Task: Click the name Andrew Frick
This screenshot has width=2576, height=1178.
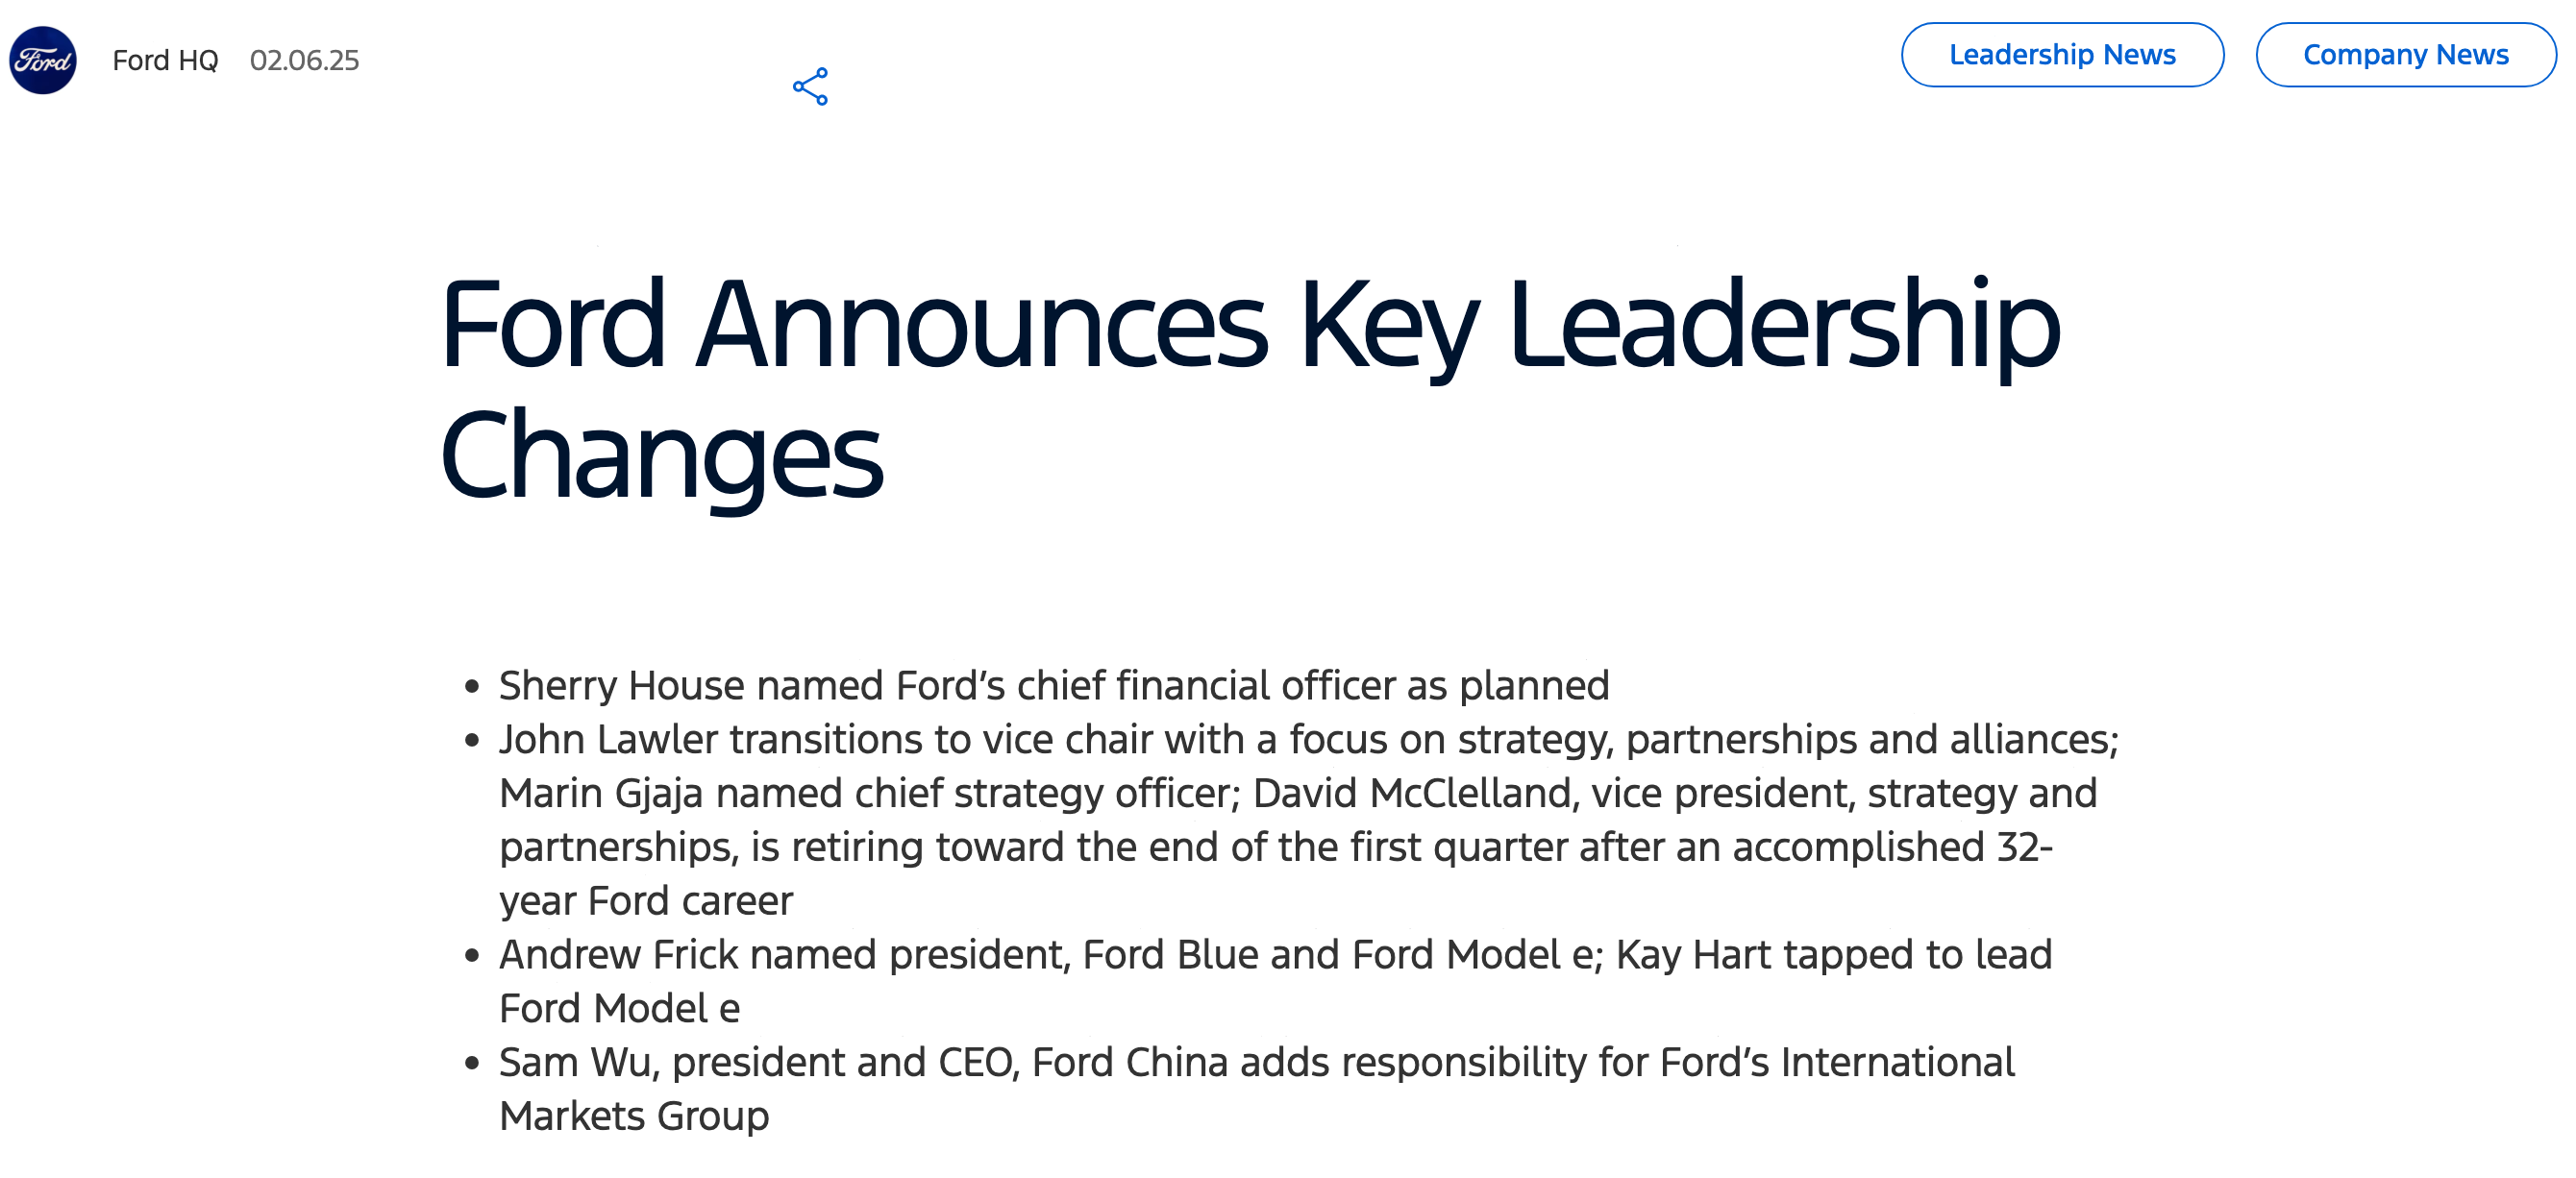Action: [x=619, y=955]
